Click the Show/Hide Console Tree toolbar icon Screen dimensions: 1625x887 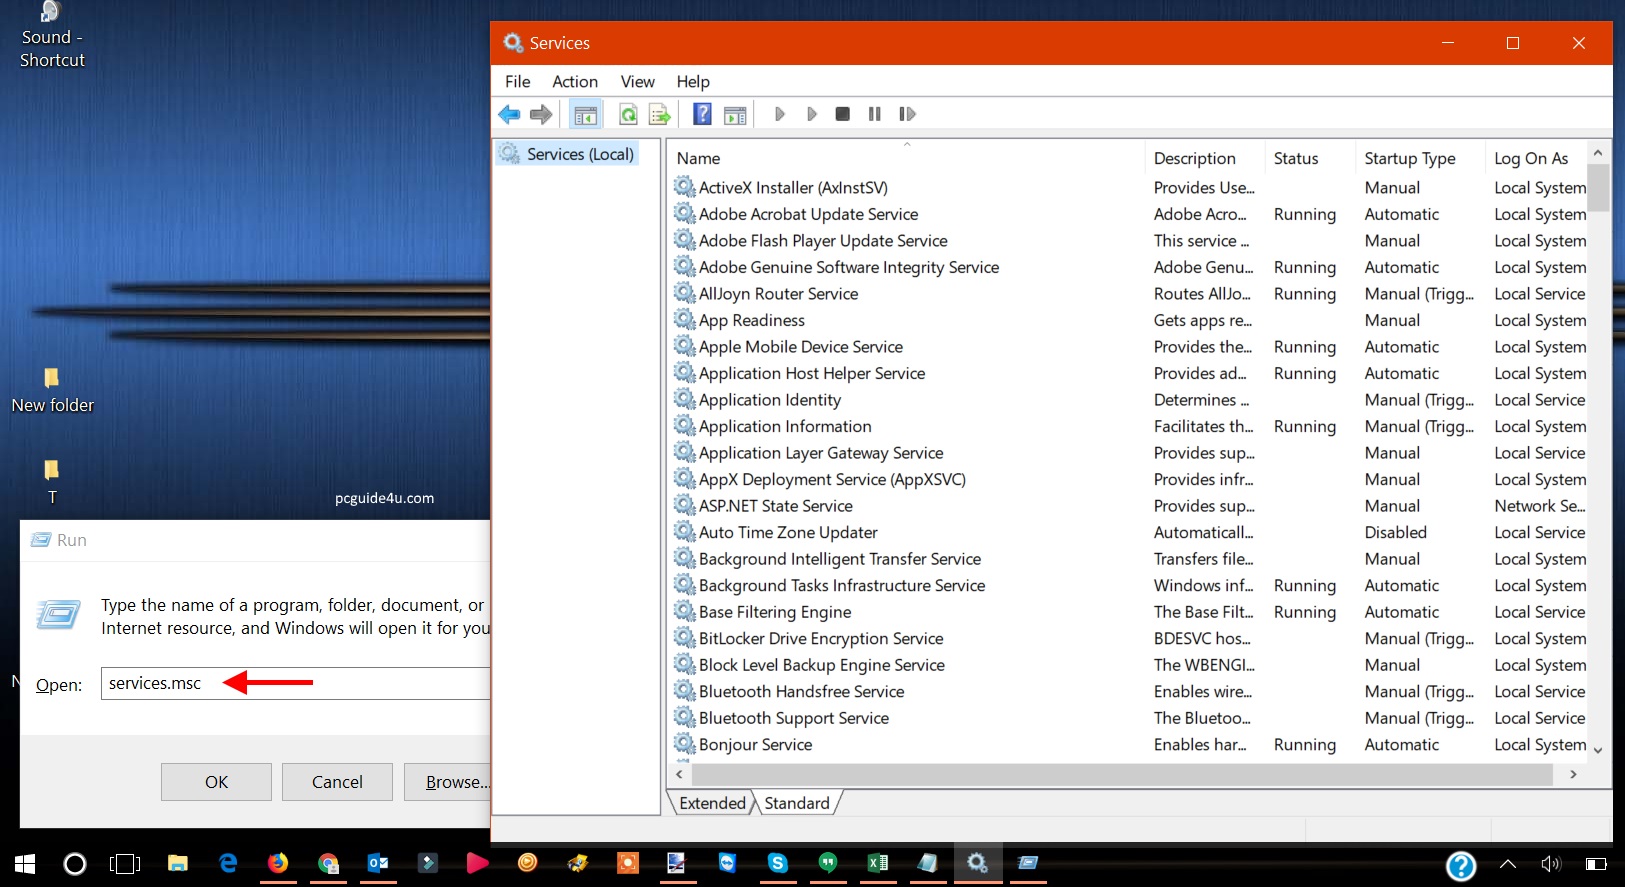(x=586, y=115)
